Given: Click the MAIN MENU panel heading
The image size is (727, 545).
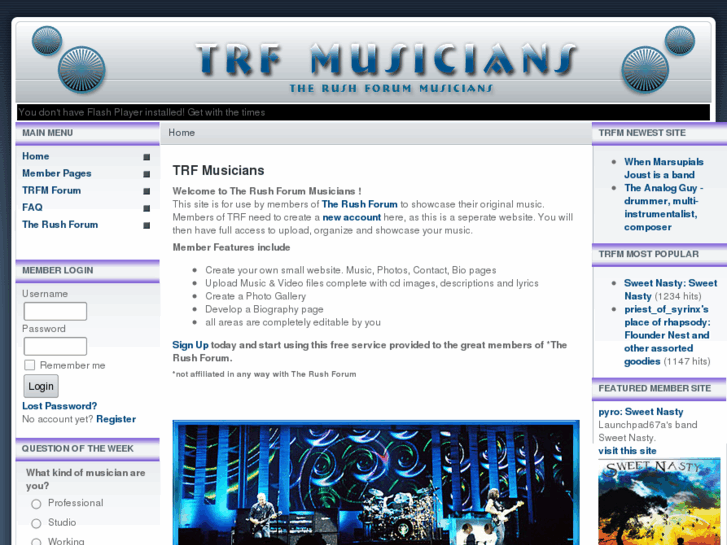Looking at the screenshot, I should point(47,133).
